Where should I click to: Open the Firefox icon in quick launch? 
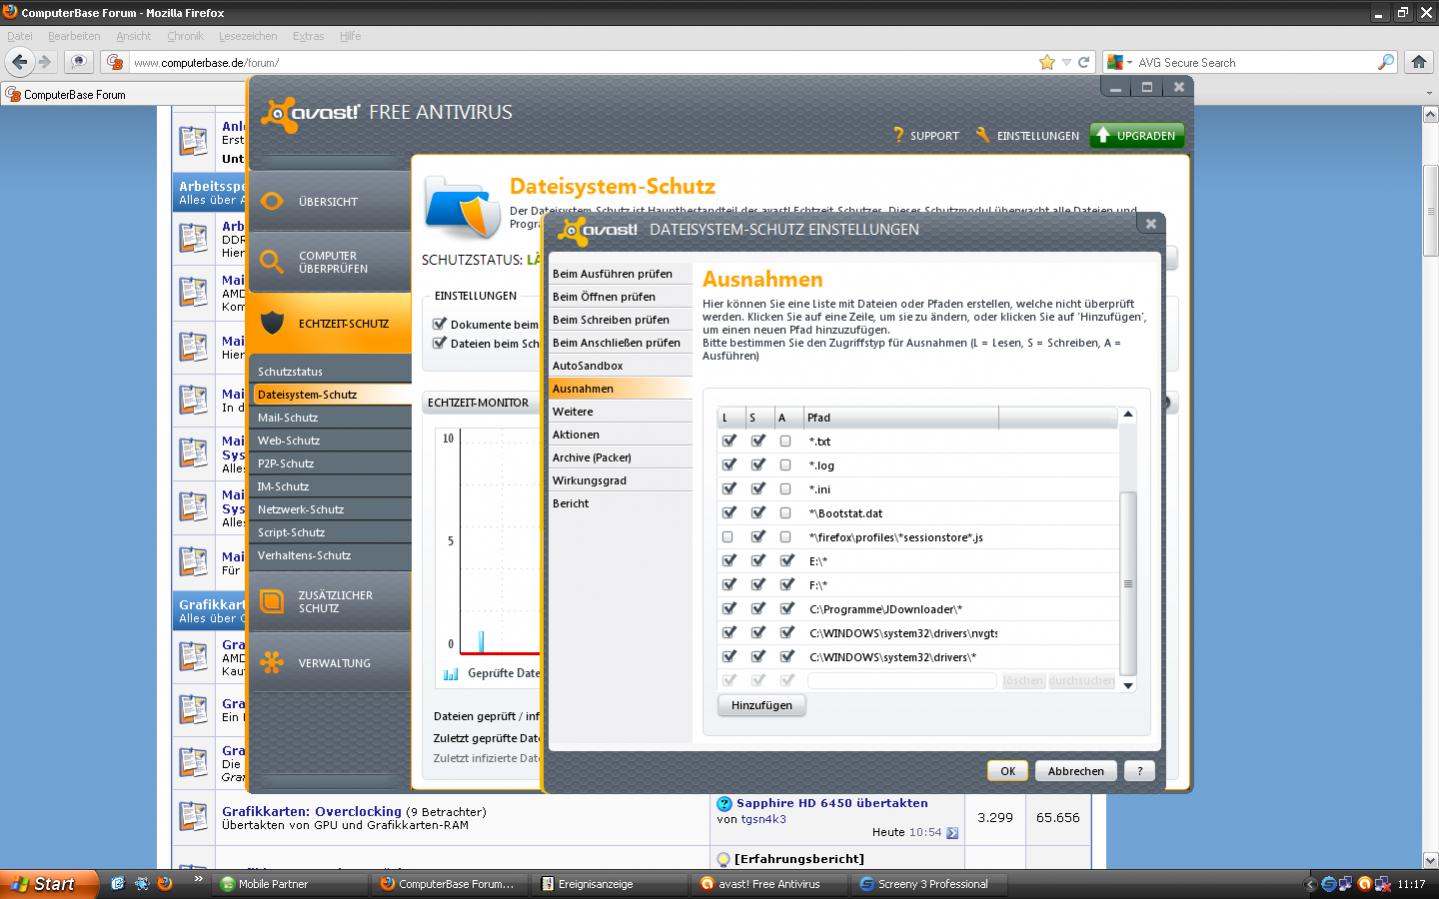[x=165, y=884]
